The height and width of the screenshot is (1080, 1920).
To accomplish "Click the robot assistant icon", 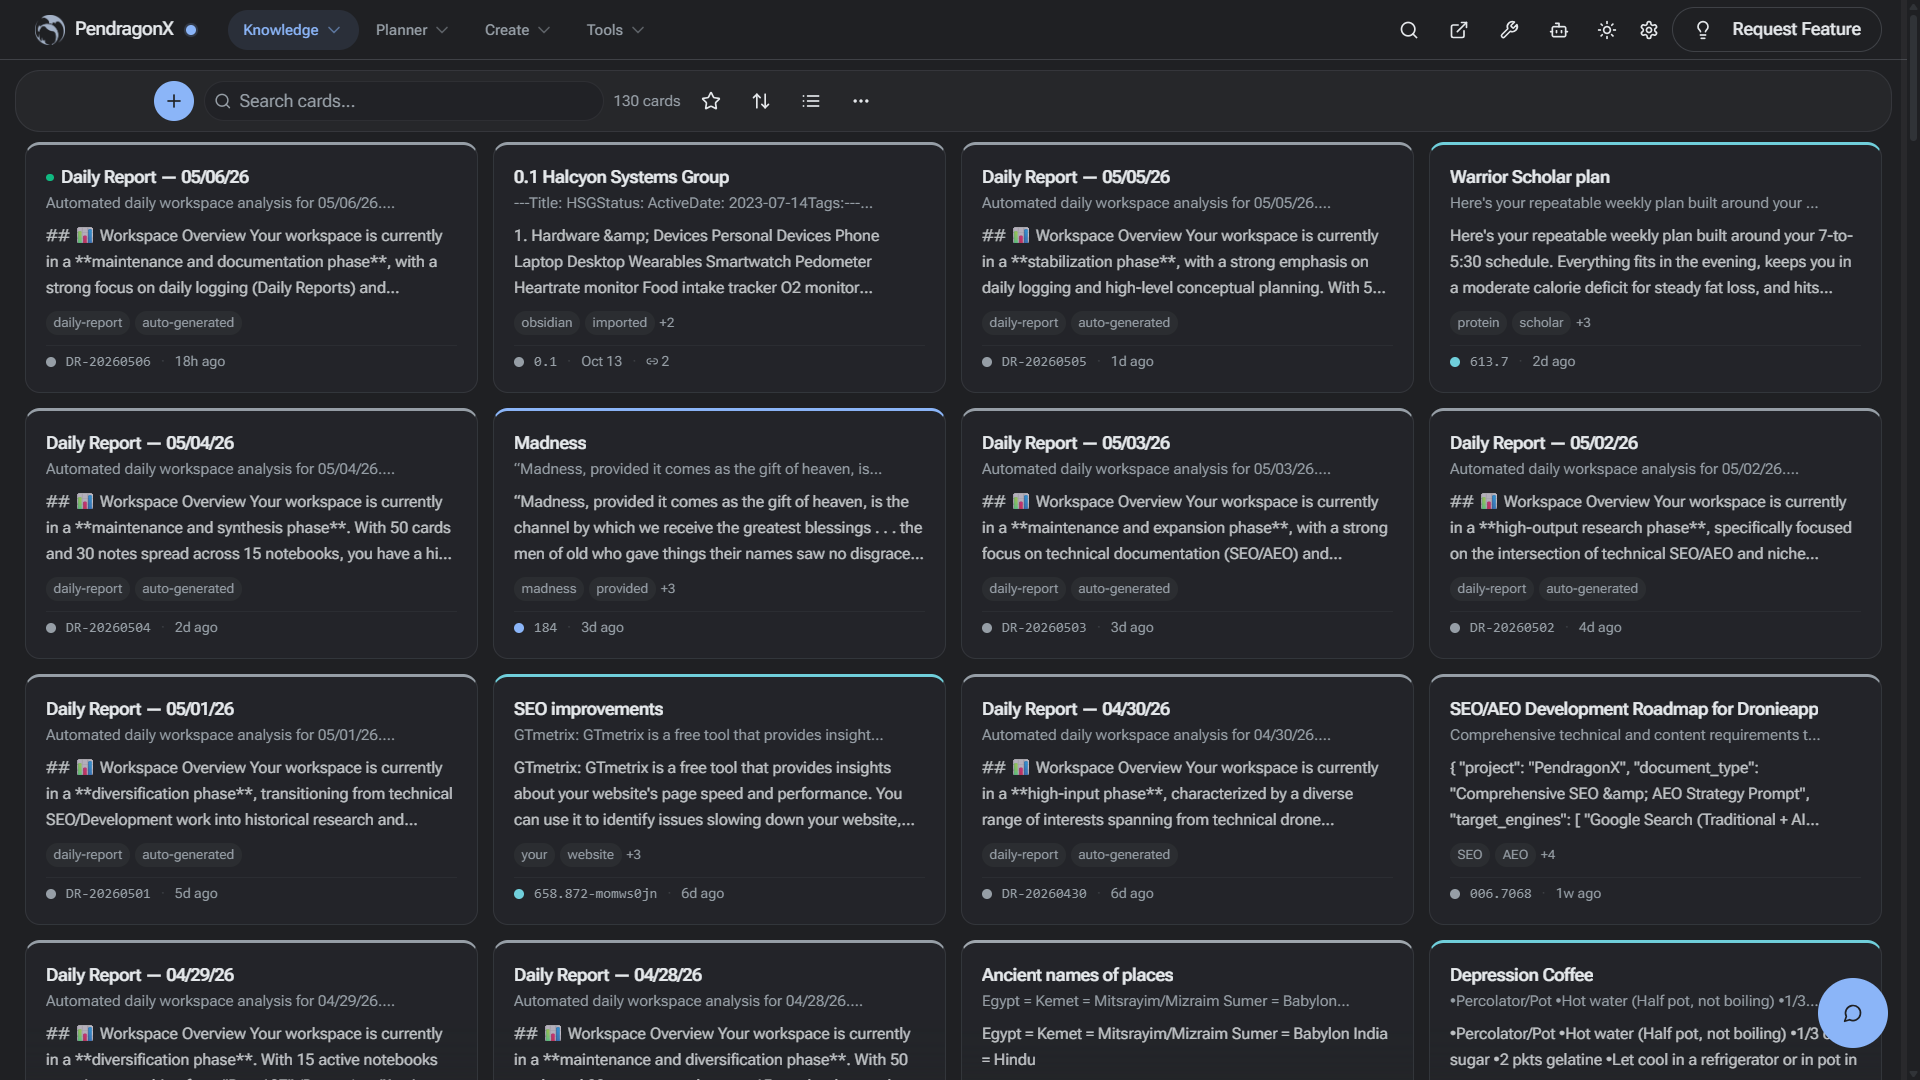I will pyautogui.click(x=1559, y=30).
